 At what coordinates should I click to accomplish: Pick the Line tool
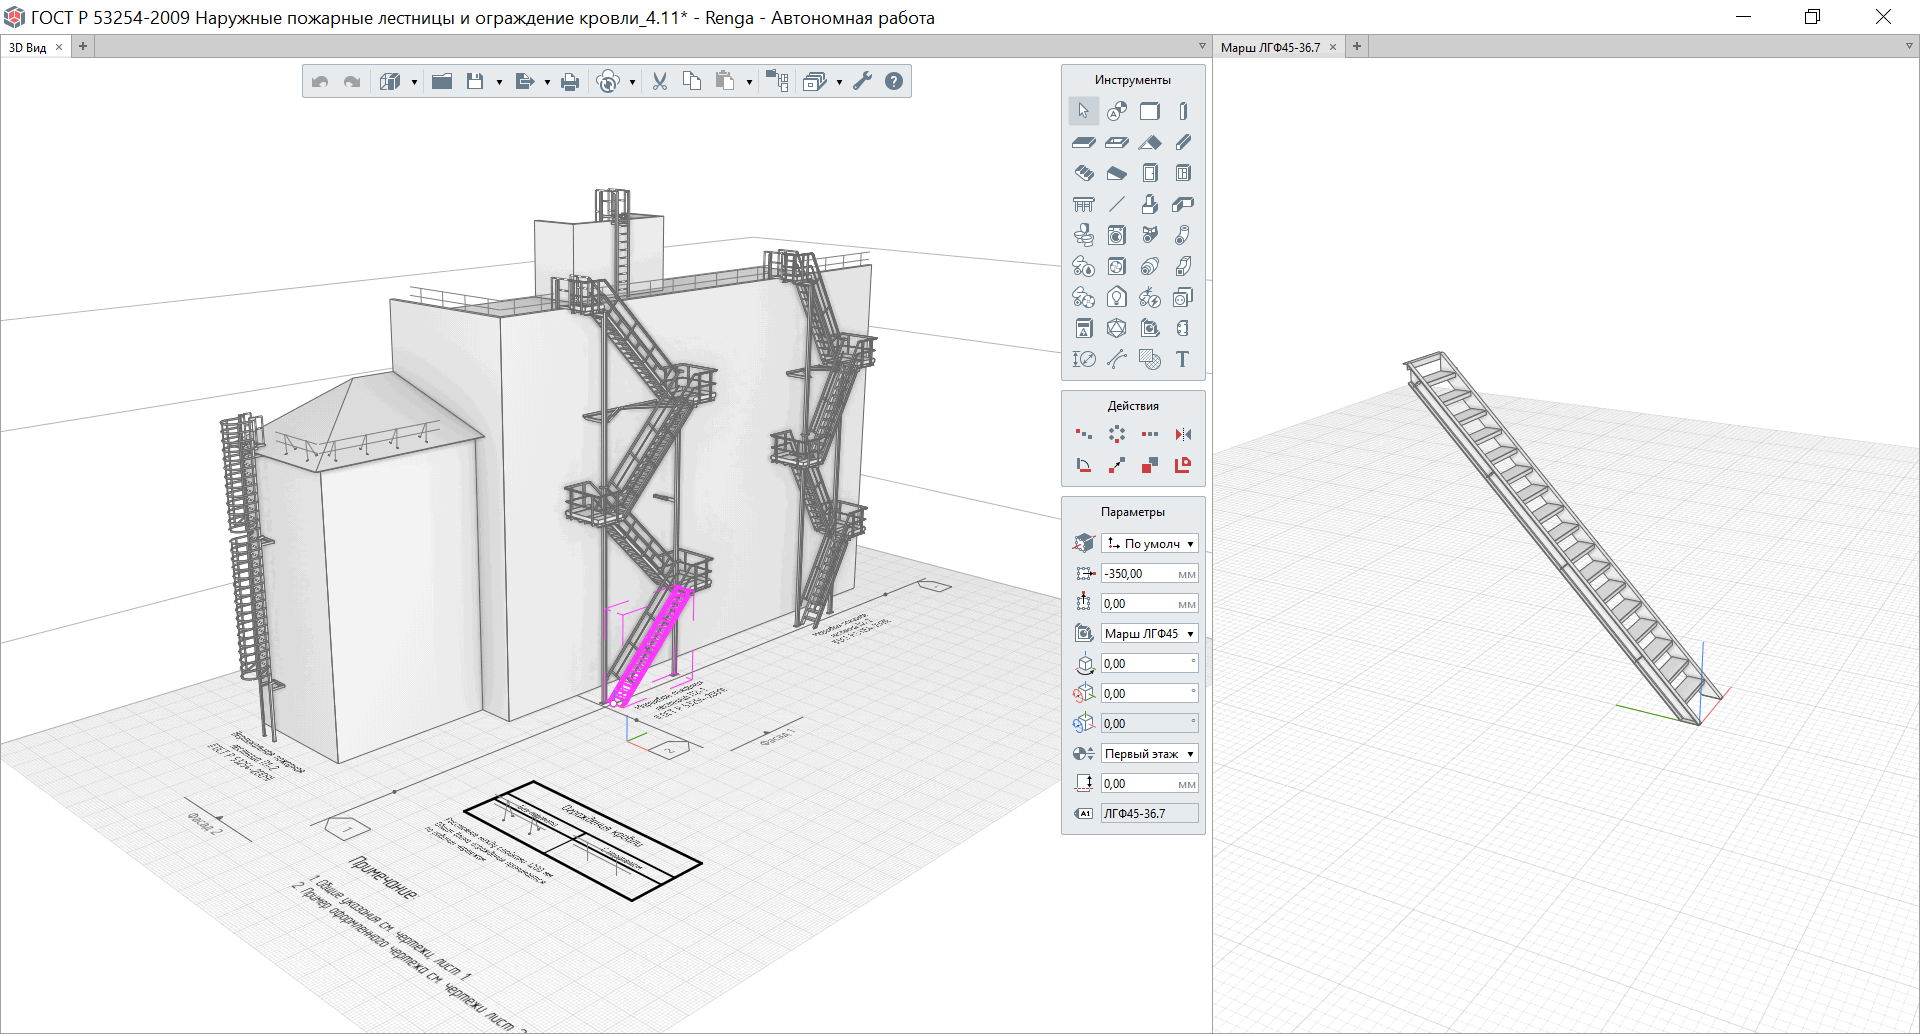(x=1117, y=204)
